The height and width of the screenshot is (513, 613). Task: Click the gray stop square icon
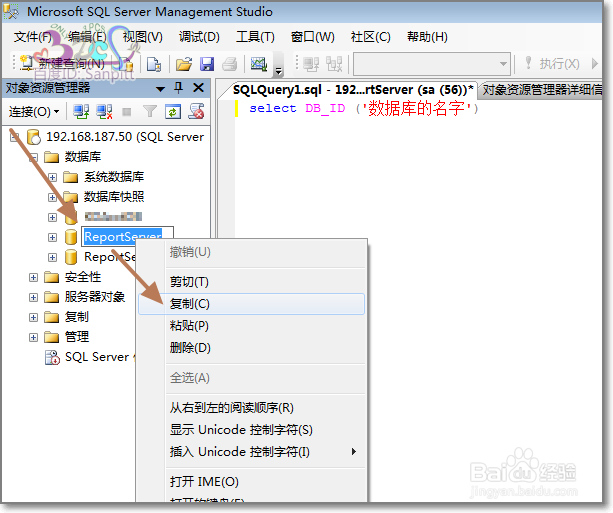[127, 112]
